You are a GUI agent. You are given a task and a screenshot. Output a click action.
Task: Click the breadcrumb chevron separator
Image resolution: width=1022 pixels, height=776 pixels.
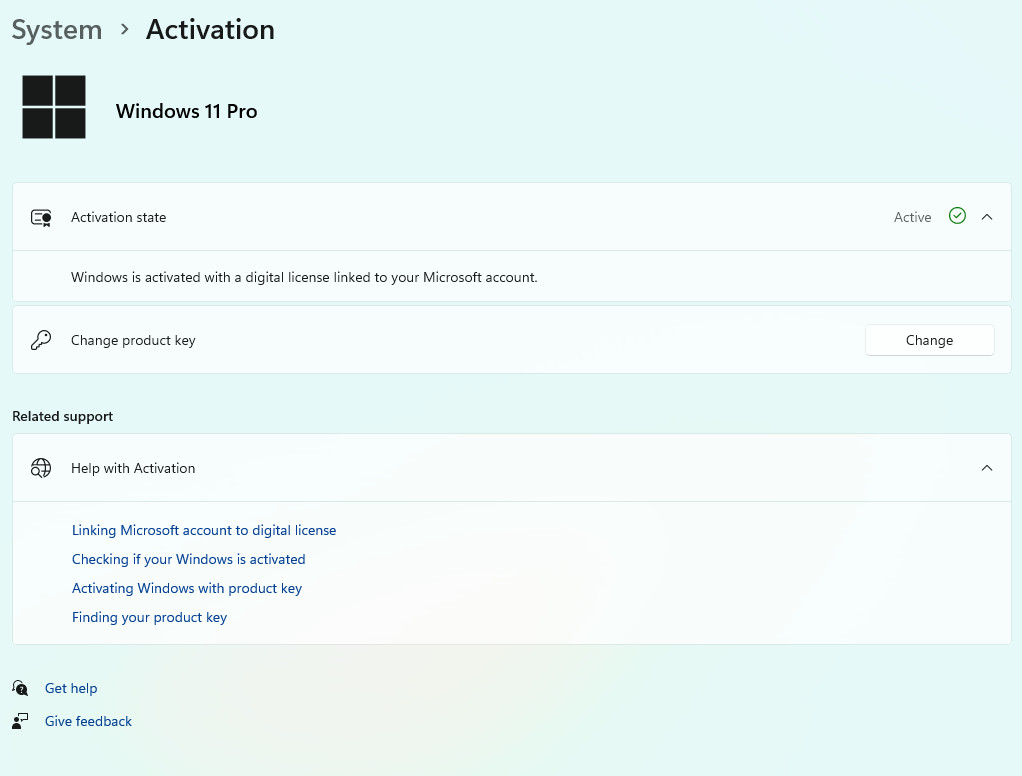pos(124,29)
